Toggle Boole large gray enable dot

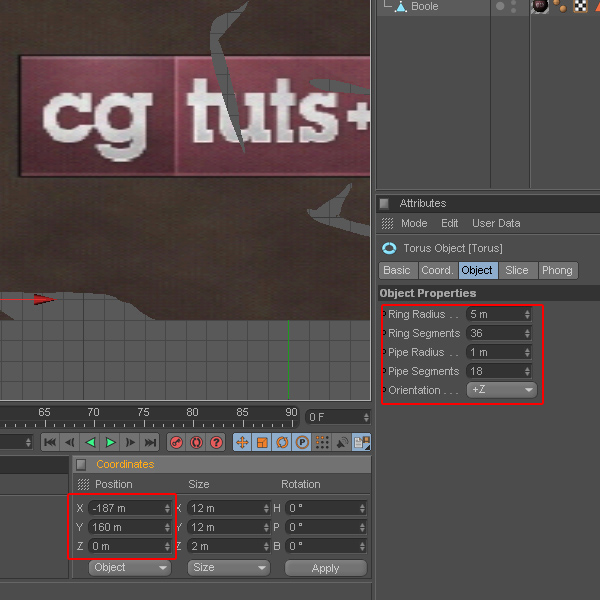(500, 6)
